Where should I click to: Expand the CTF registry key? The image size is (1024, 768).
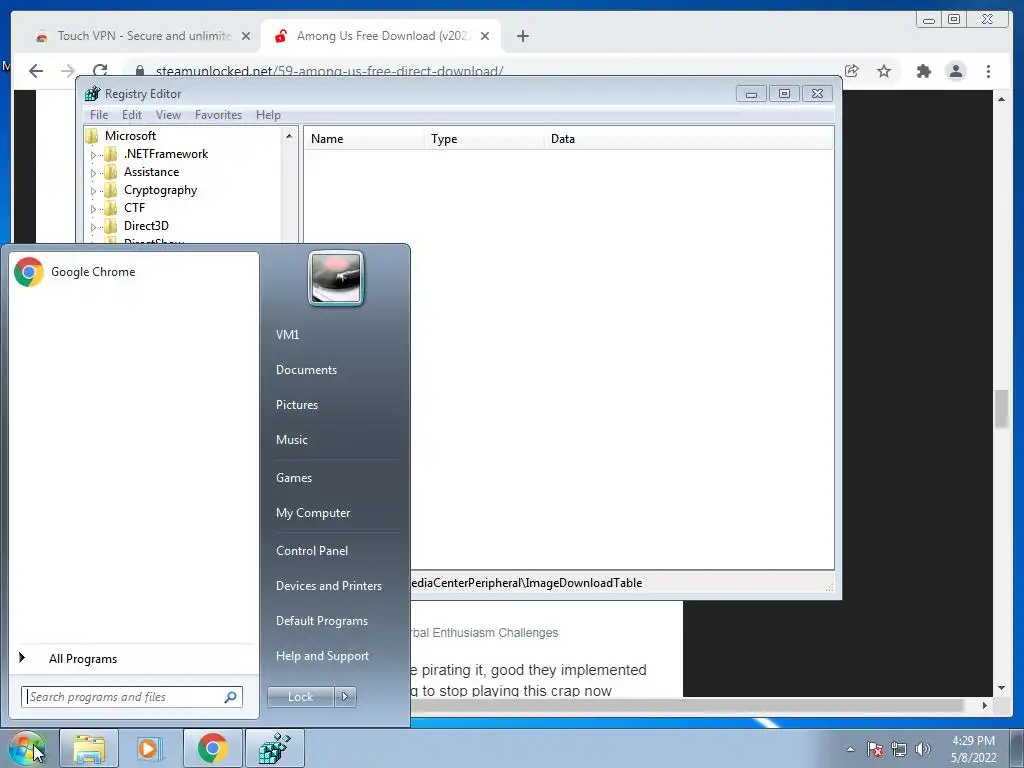click(x=93, y=209)
